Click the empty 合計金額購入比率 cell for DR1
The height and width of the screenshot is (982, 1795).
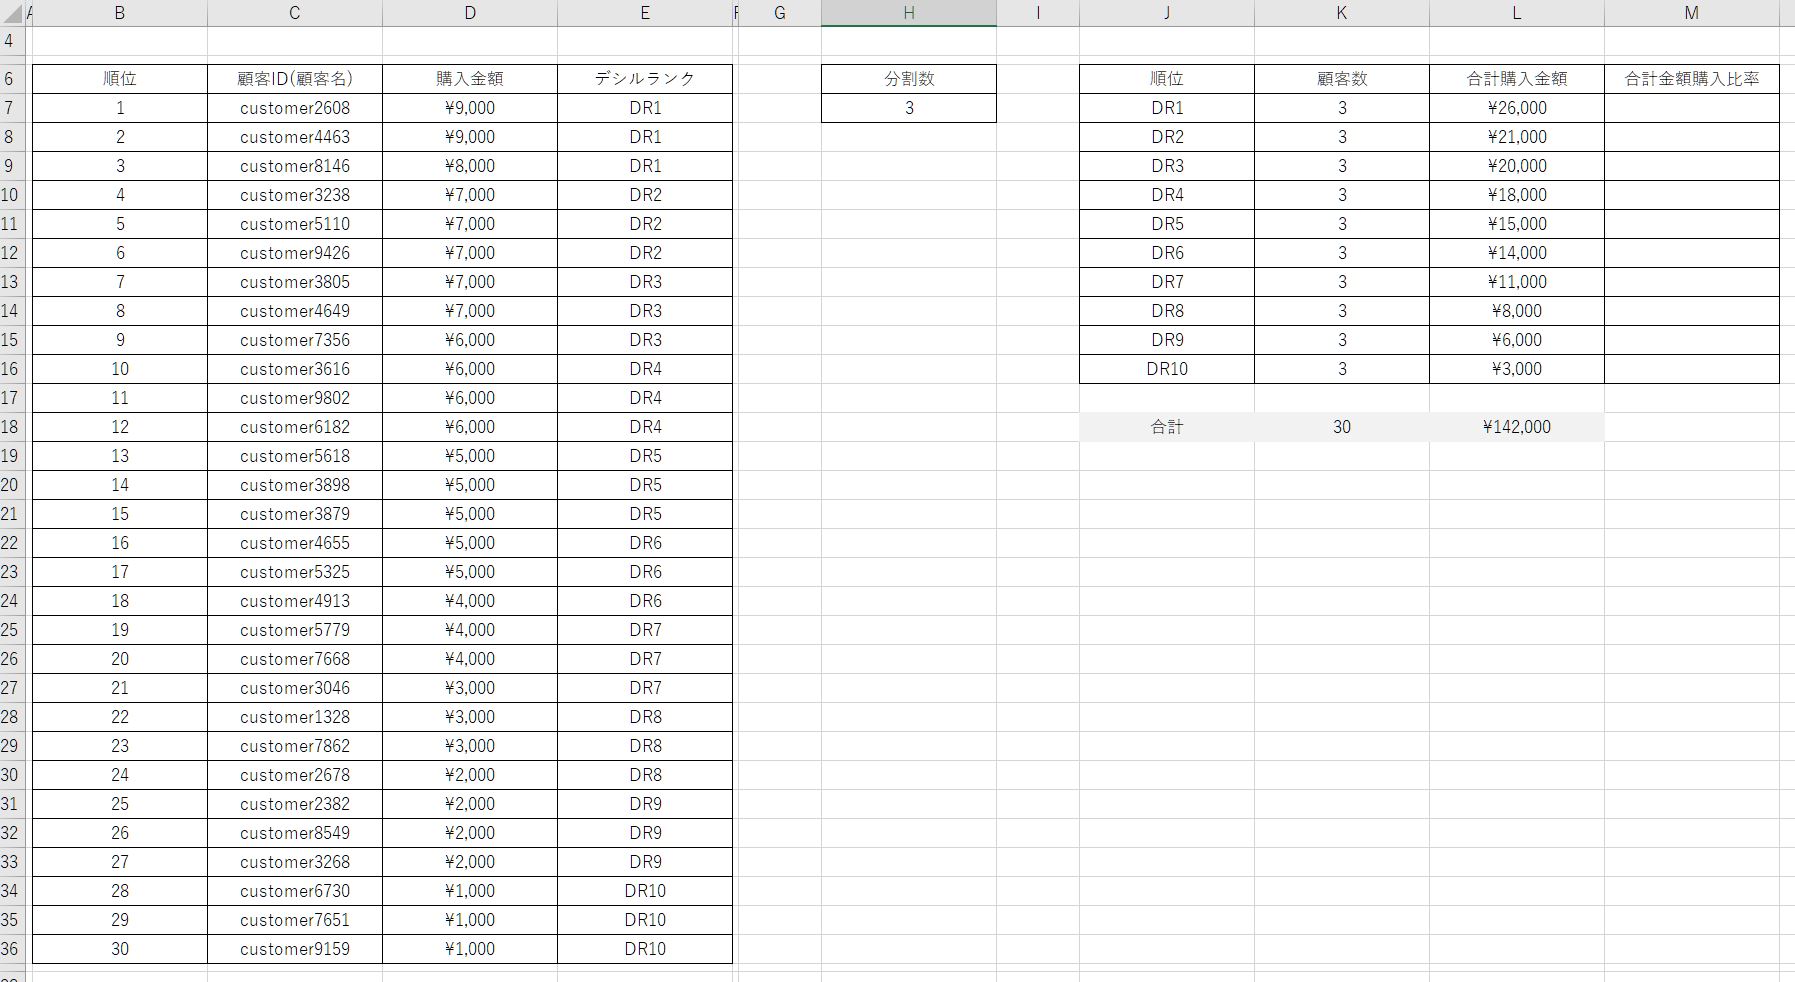tap(1691, 108)
